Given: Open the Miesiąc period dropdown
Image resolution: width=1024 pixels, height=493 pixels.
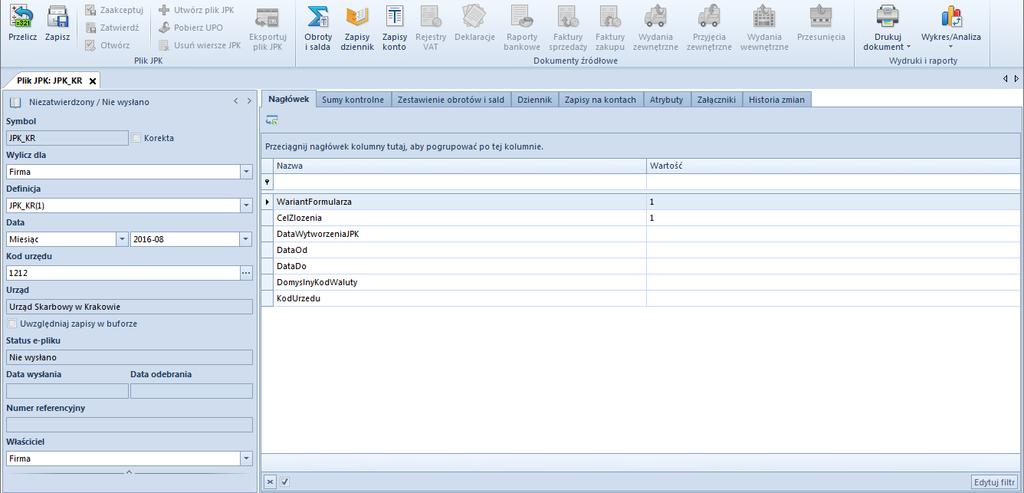Looking at the screenshot, I should [x=122, y=239].
